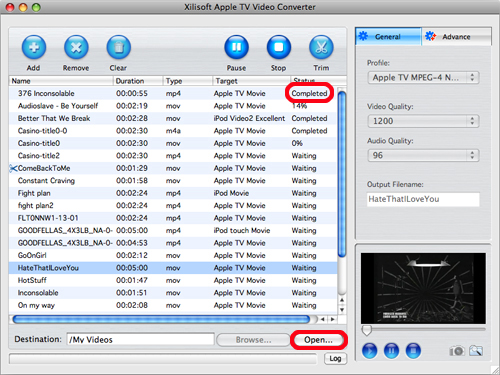This screenshot has width=500, height=375.
Task: Click the vertical list scrollbar
Action: tap(342, 173)
